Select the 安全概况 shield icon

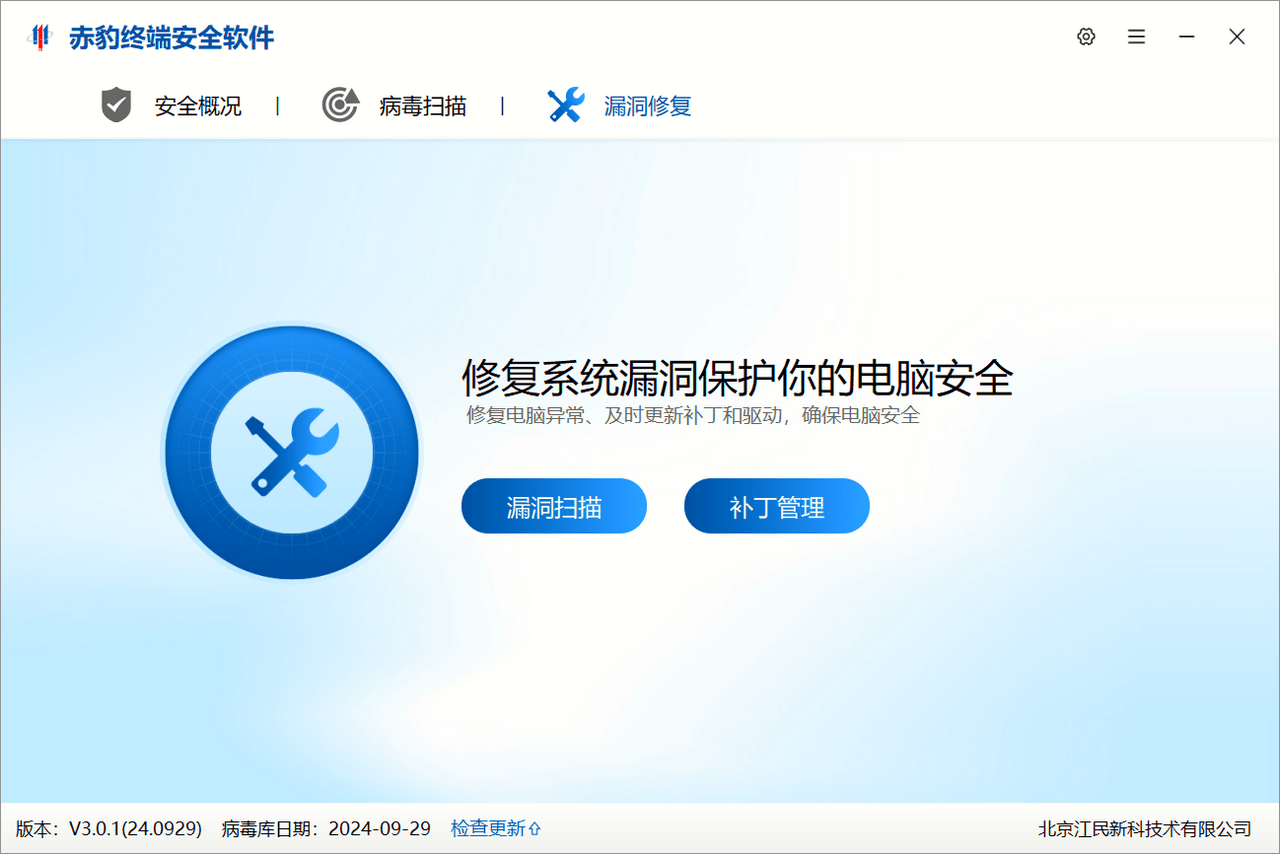[x=115, y=103]
